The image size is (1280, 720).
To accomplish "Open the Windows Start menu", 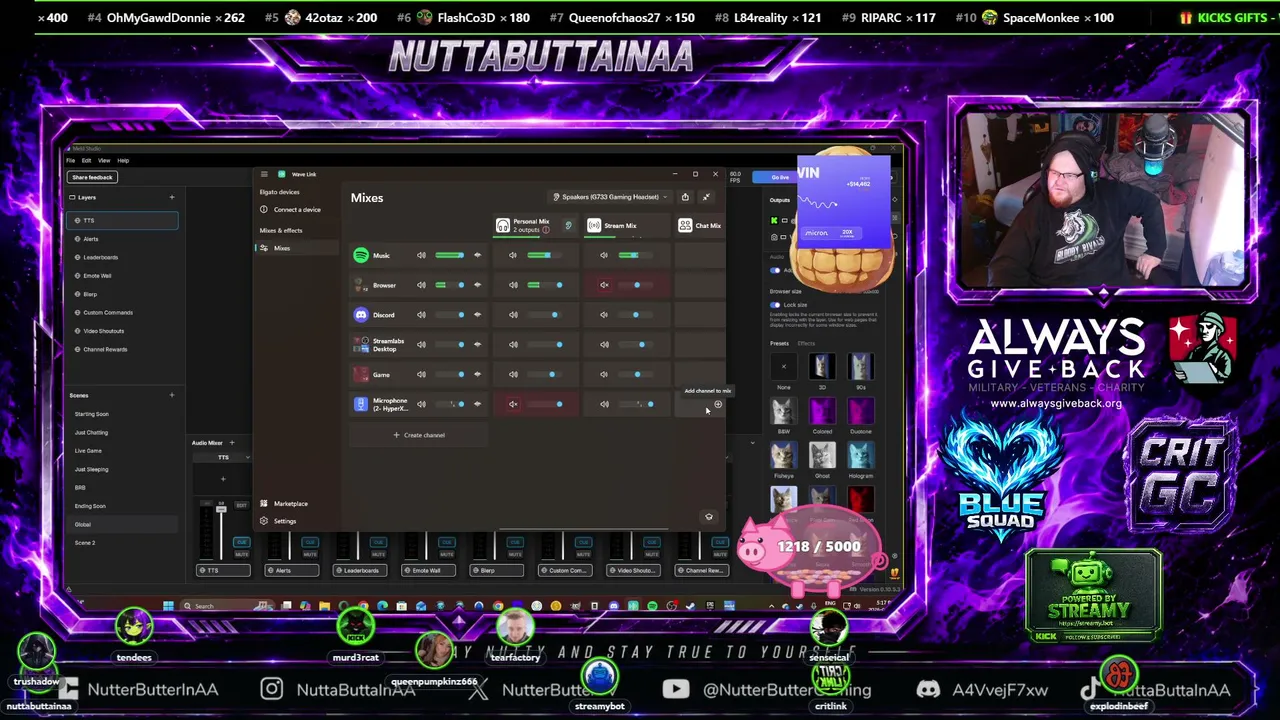I will point(168,605).
